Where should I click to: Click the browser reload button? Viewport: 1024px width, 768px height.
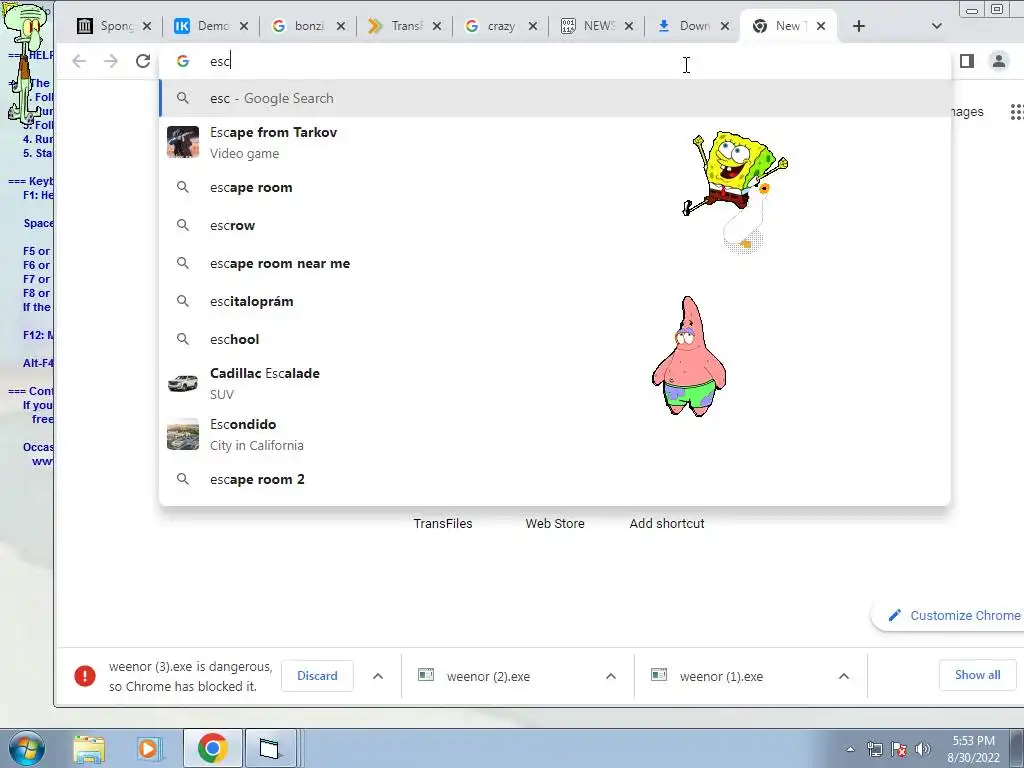tap(142, 61)
